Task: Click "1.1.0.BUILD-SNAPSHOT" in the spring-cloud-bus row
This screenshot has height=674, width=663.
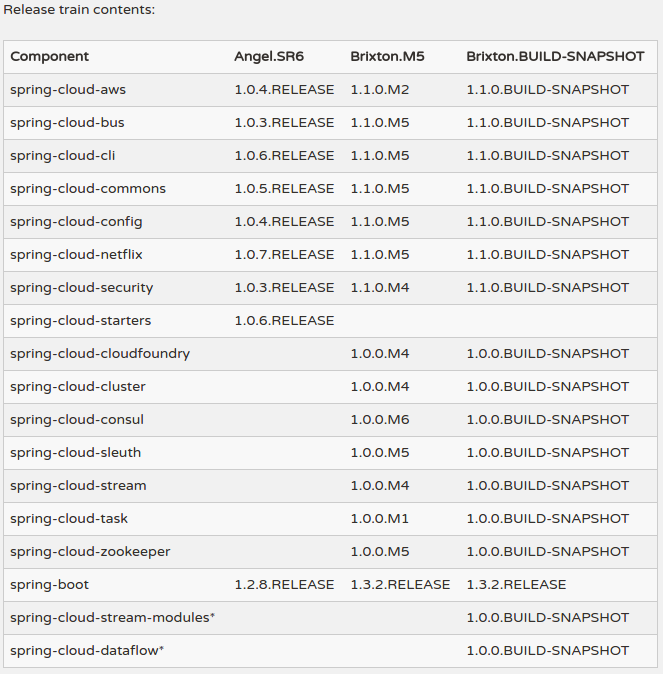Action: coord(548,123)
